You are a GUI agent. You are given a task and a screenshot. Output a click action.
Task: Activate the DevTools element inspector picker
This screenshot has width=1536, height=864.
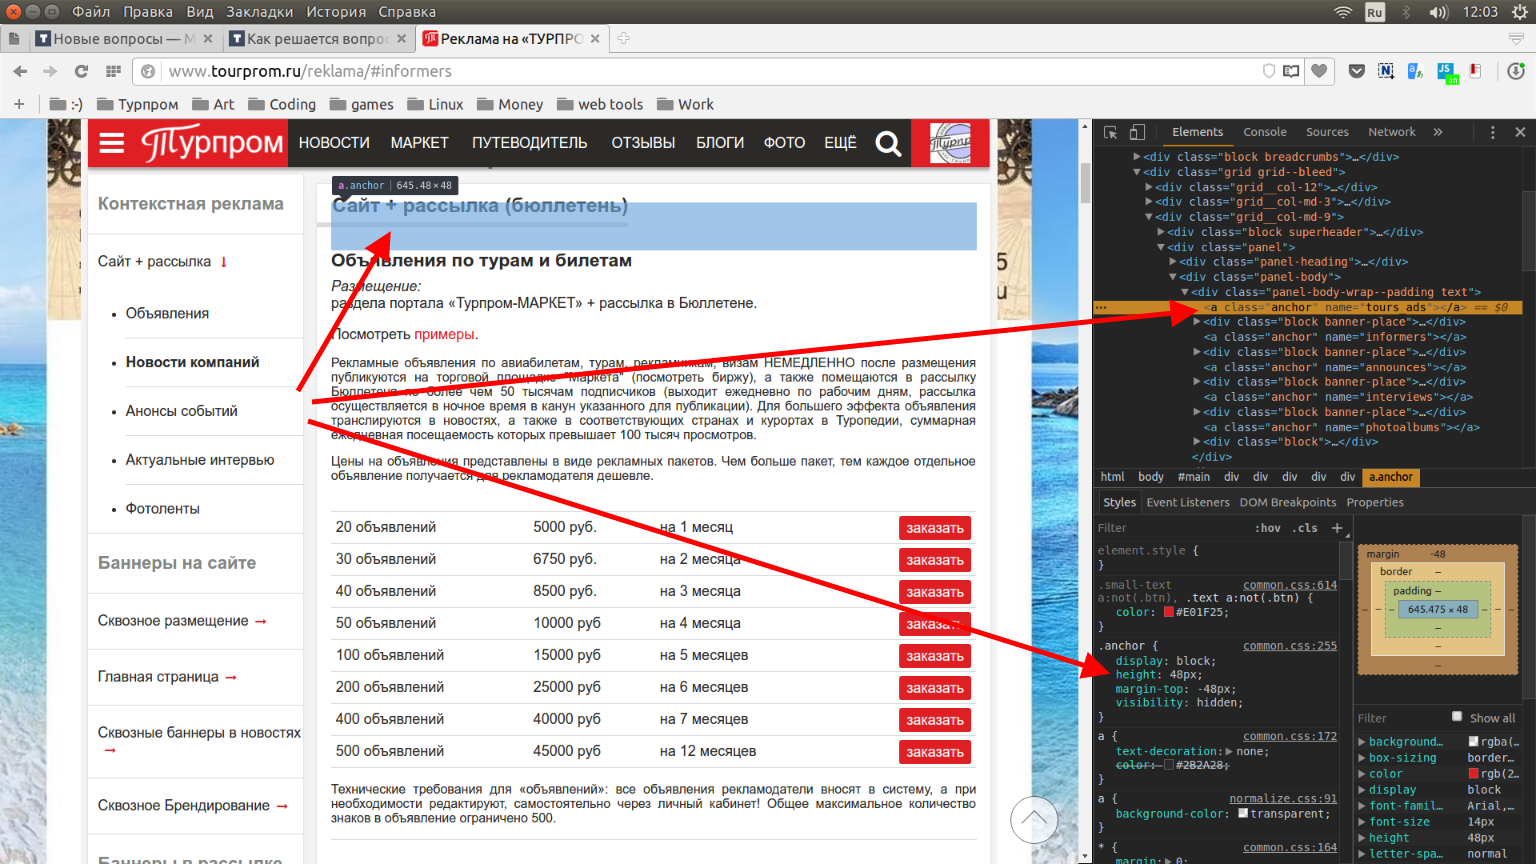click(x=1110, y=132)
